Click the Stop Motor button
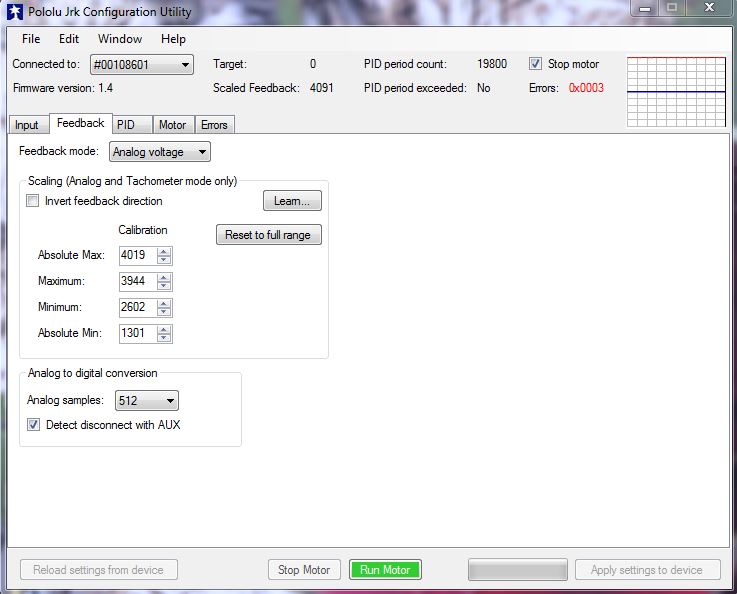The width and height of the screenshot is (737, 594). 304,570
